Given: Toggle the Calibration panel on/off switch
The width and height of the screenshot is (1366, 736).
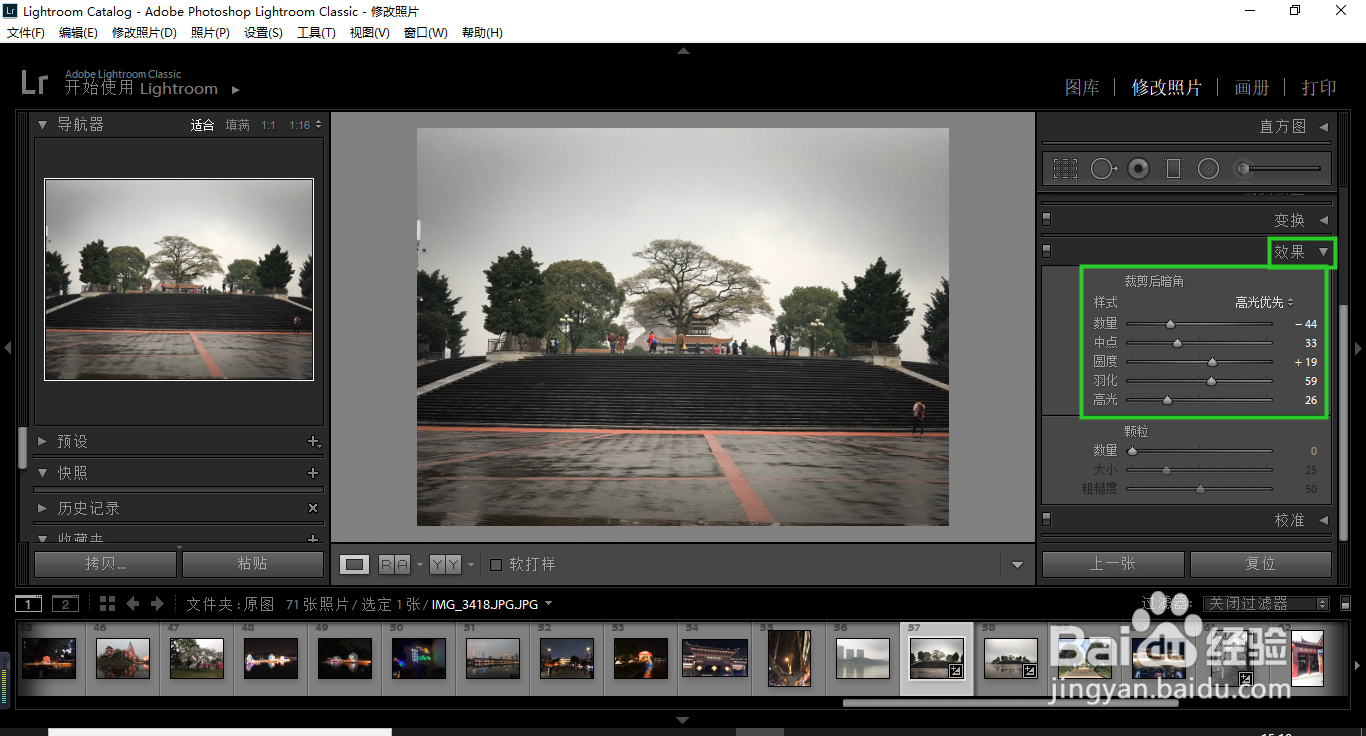Looking at the screenshot, I should (1047, 519).
